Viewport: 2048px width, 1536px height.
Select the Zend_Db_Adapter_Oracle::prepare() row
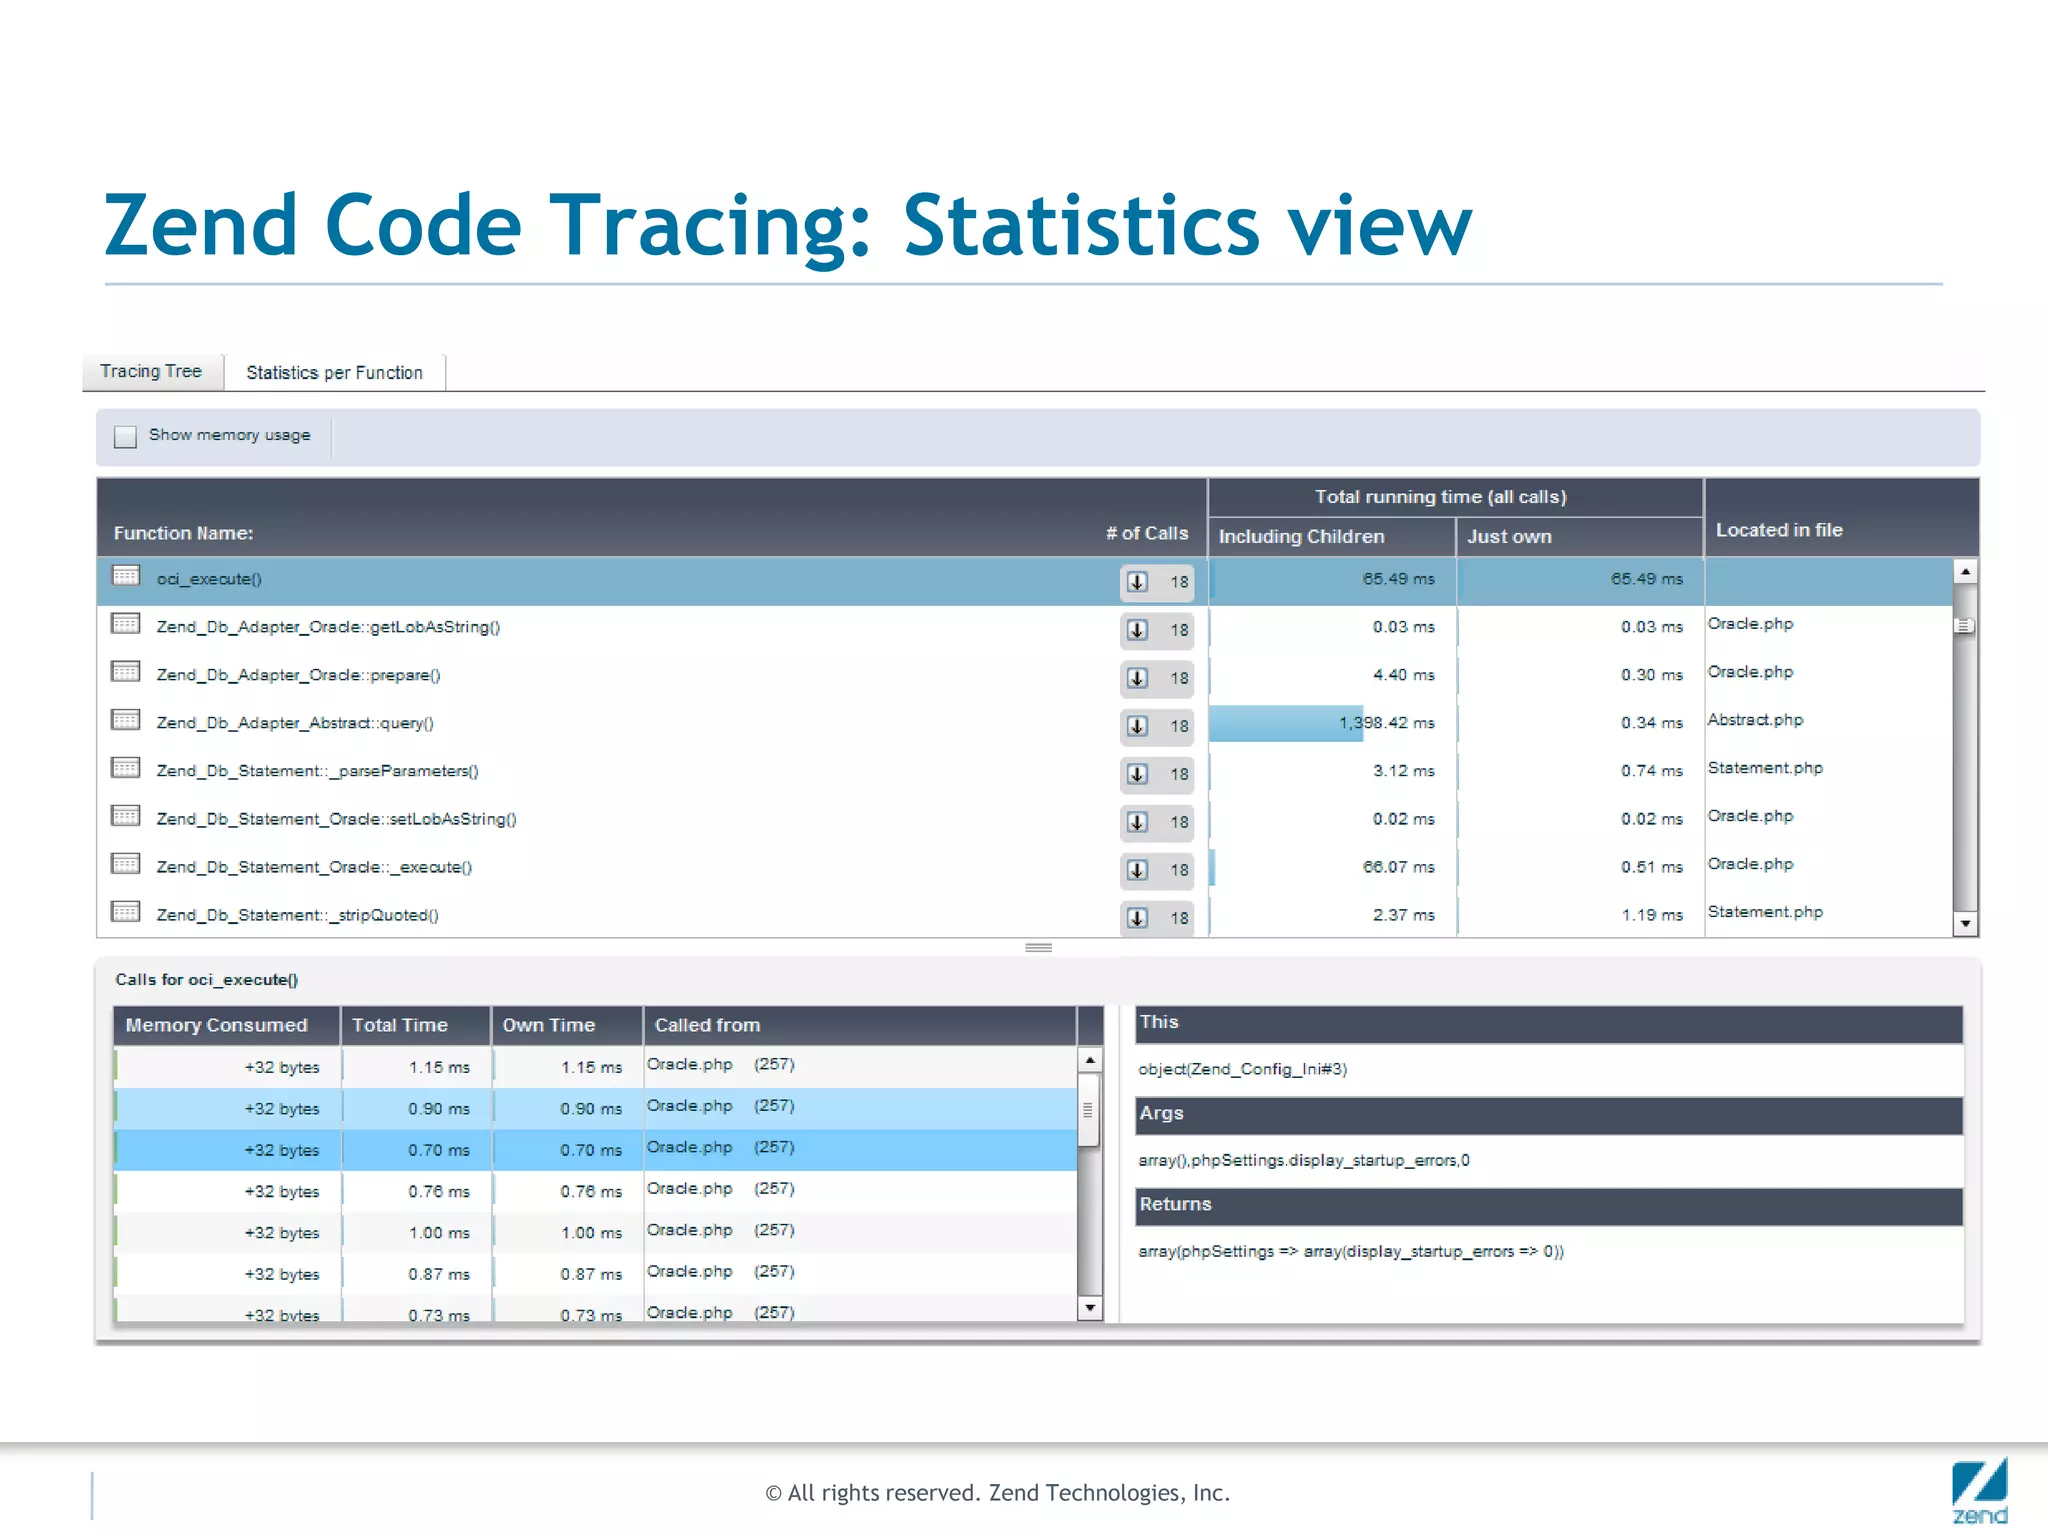click(1024, 677)
